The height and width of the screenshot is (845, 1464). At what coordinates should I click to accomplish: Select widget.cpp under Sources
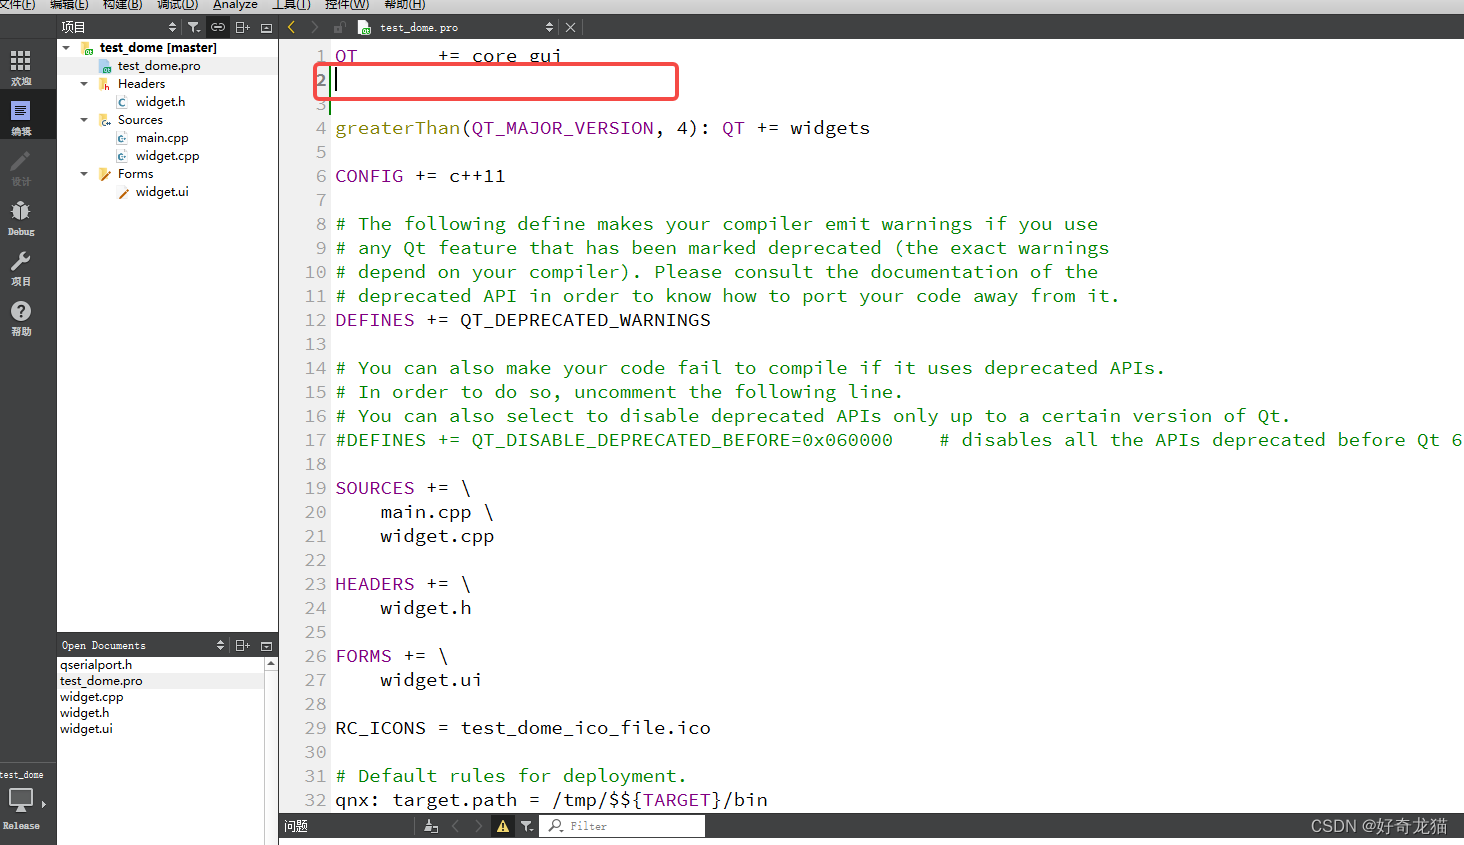[x=167, y=156]
